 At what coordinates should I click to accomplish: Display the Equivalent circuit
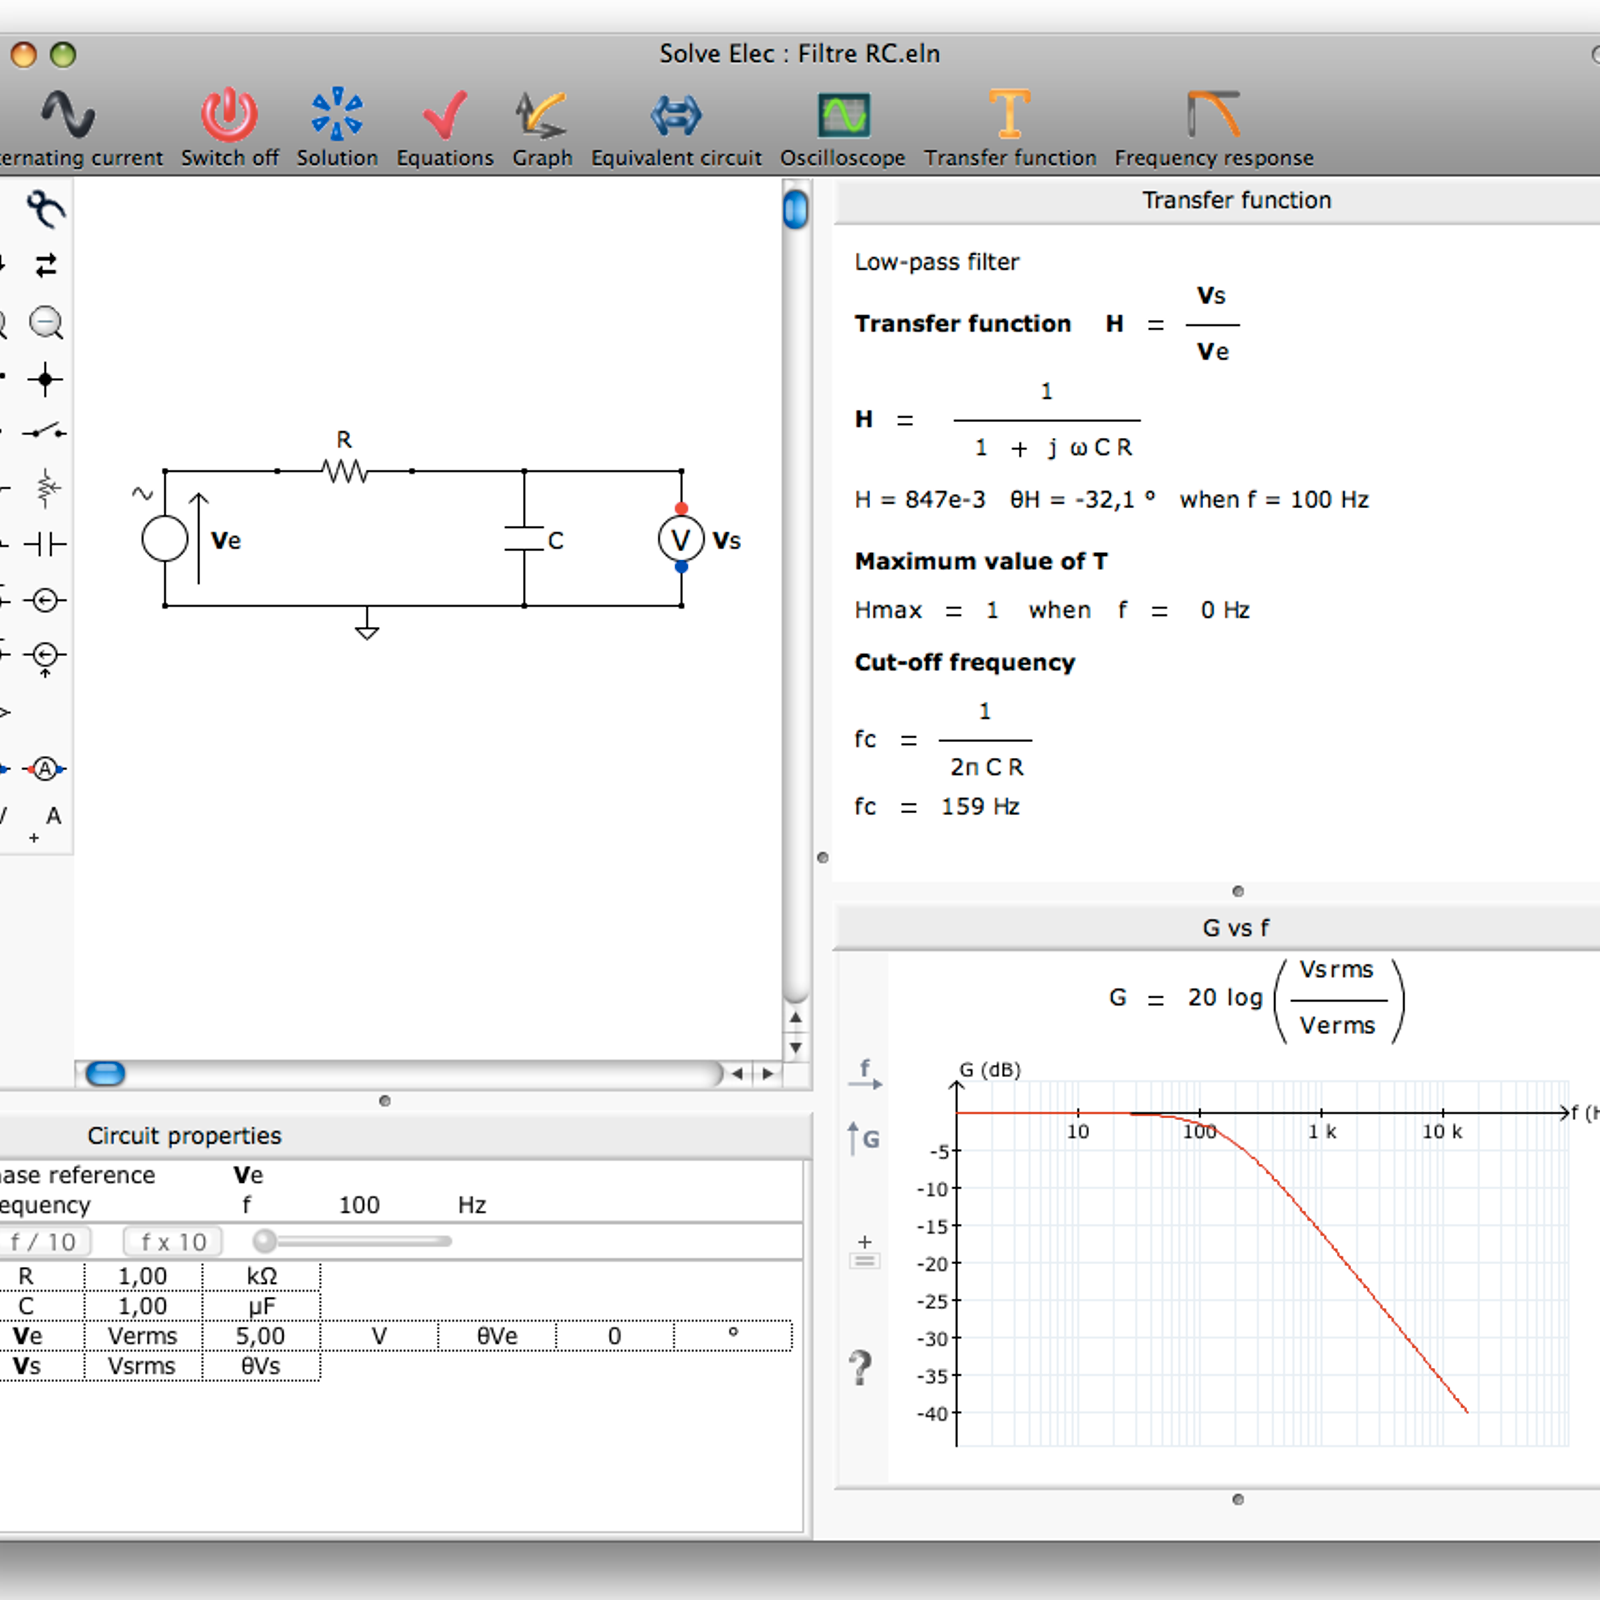[676, 115]
